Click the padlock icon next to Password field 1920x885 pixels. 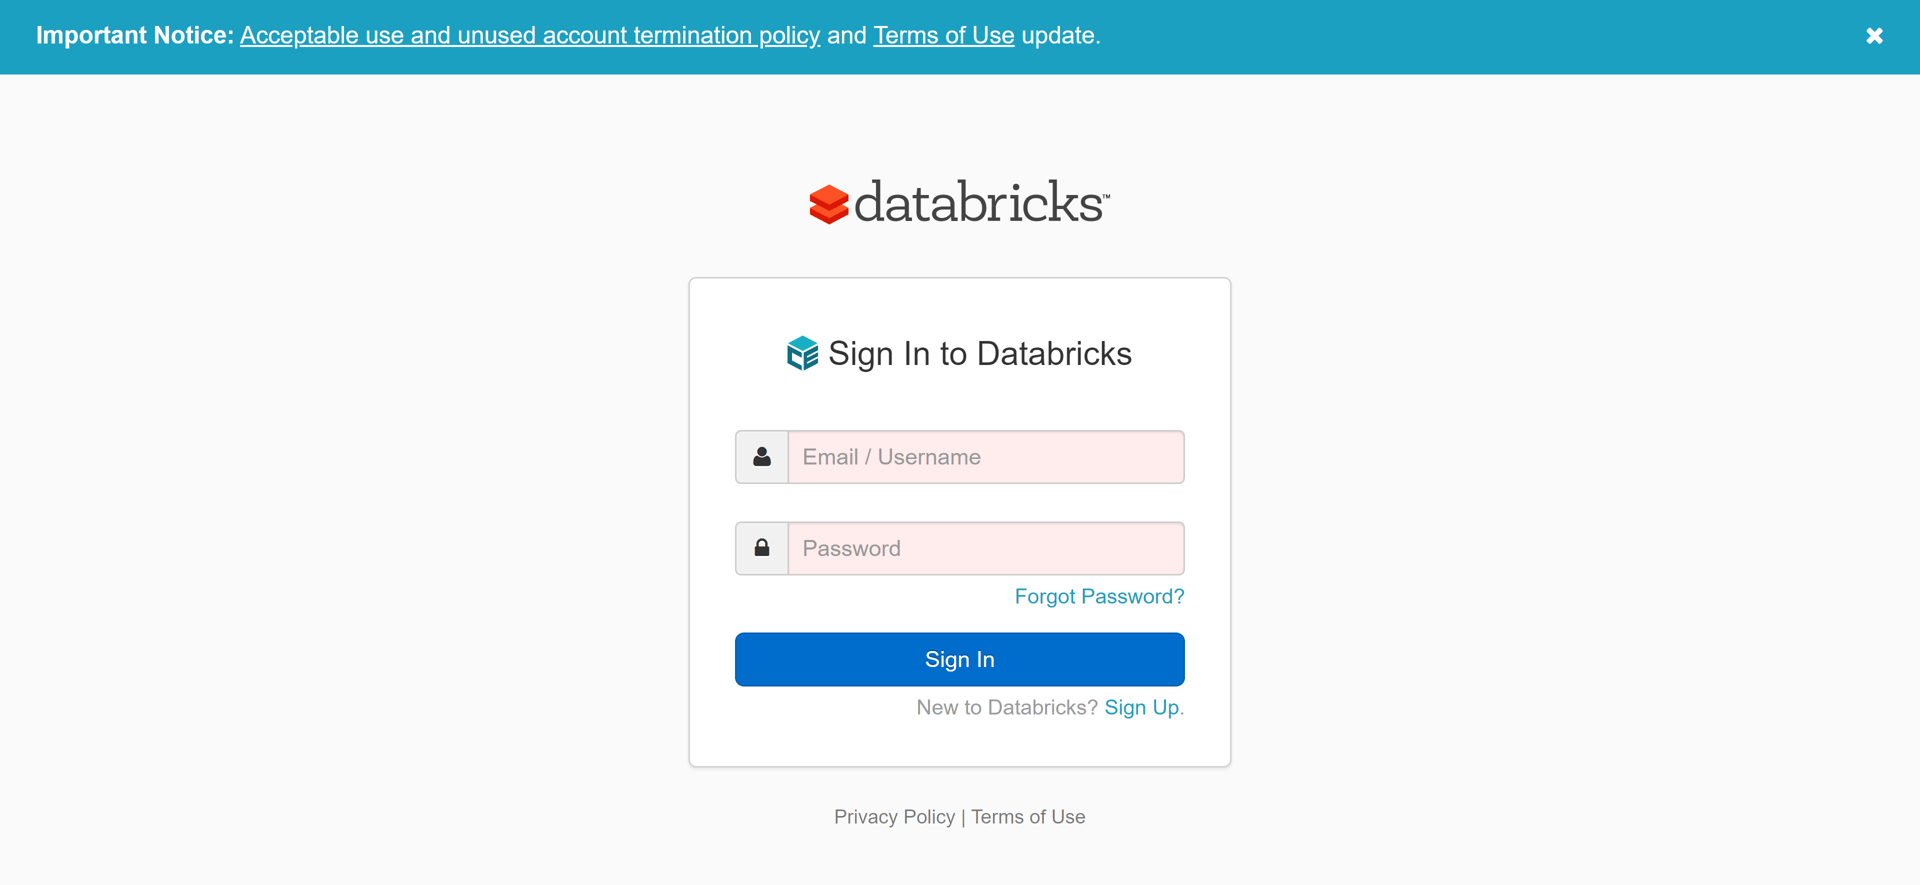click(761, 547)
